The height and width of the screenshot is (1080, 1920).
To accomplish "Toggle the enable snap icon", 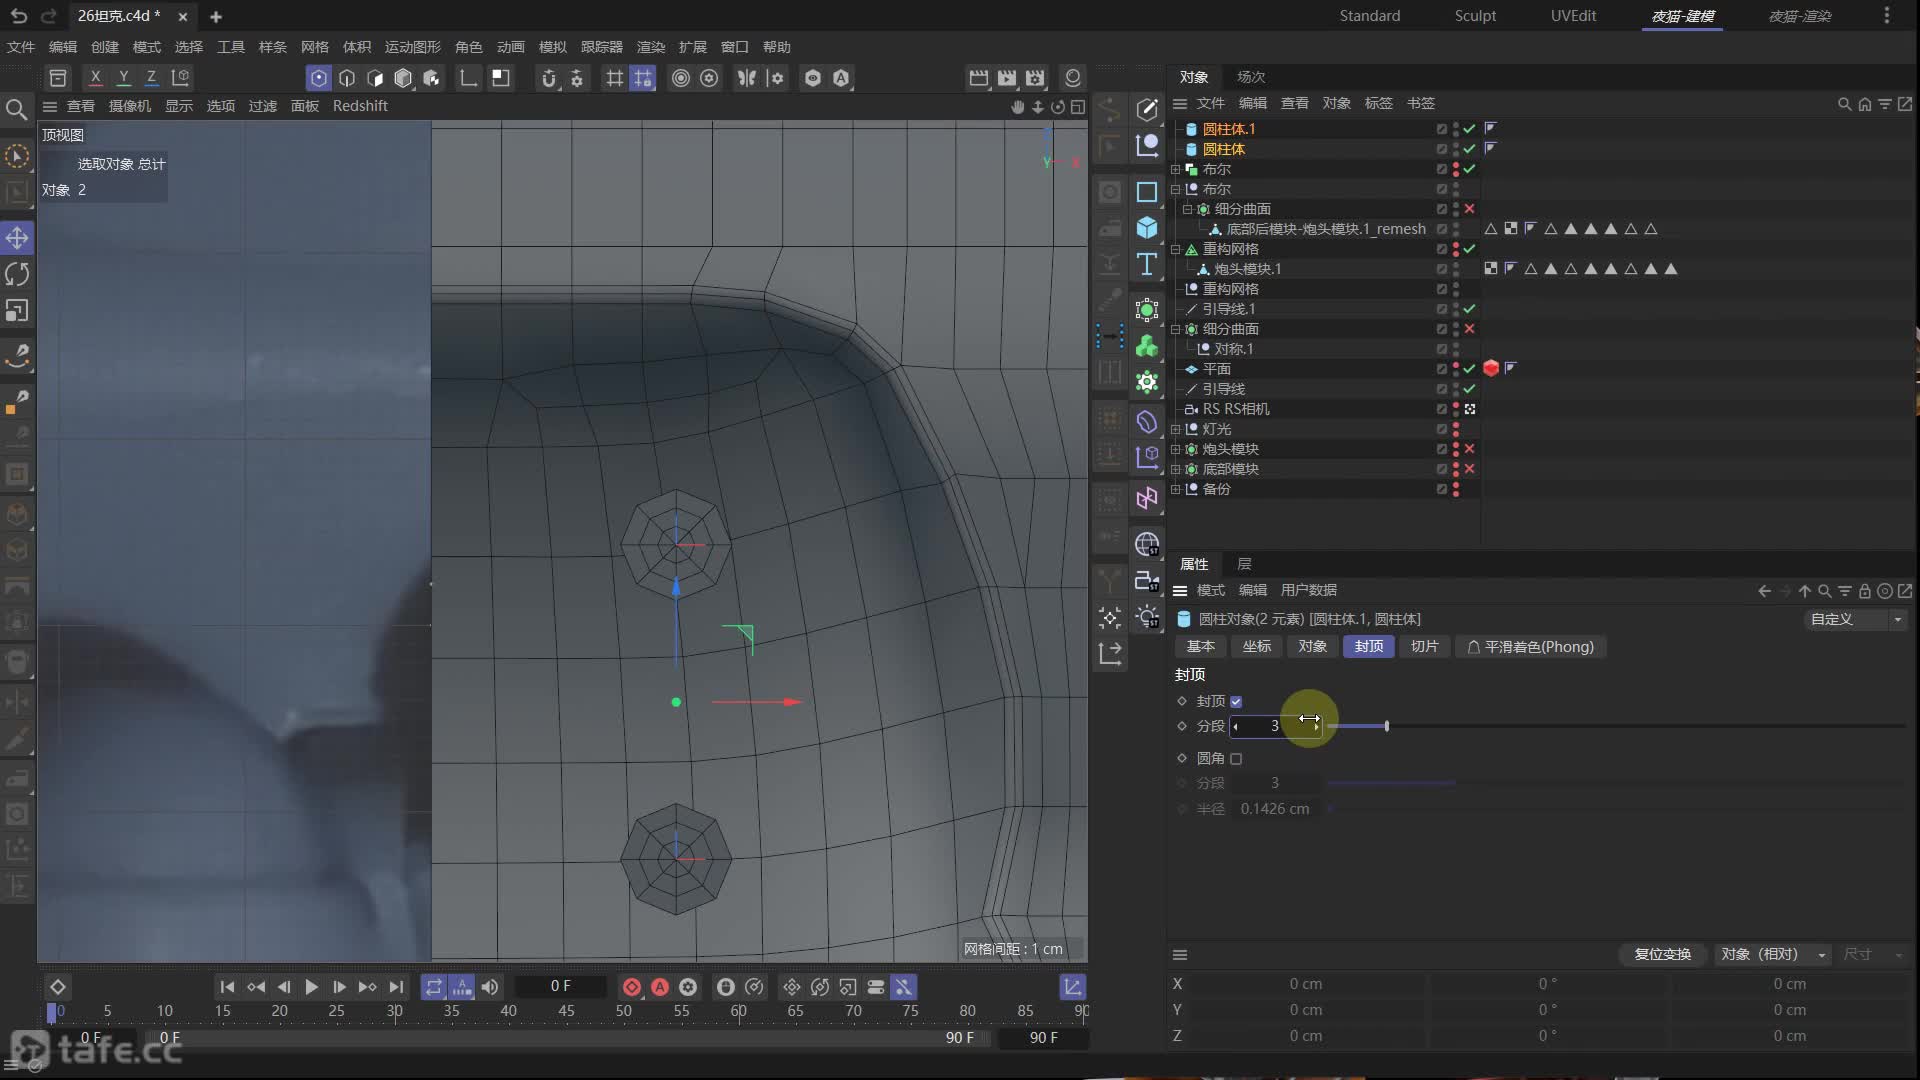I will coord(549,78).
